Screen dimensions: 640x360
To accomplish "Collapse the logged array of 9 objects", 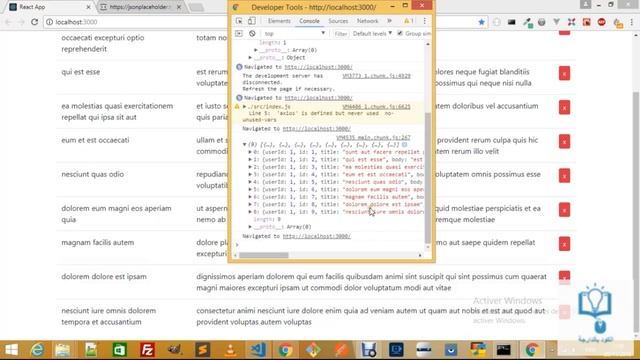I will click(244, 144).
